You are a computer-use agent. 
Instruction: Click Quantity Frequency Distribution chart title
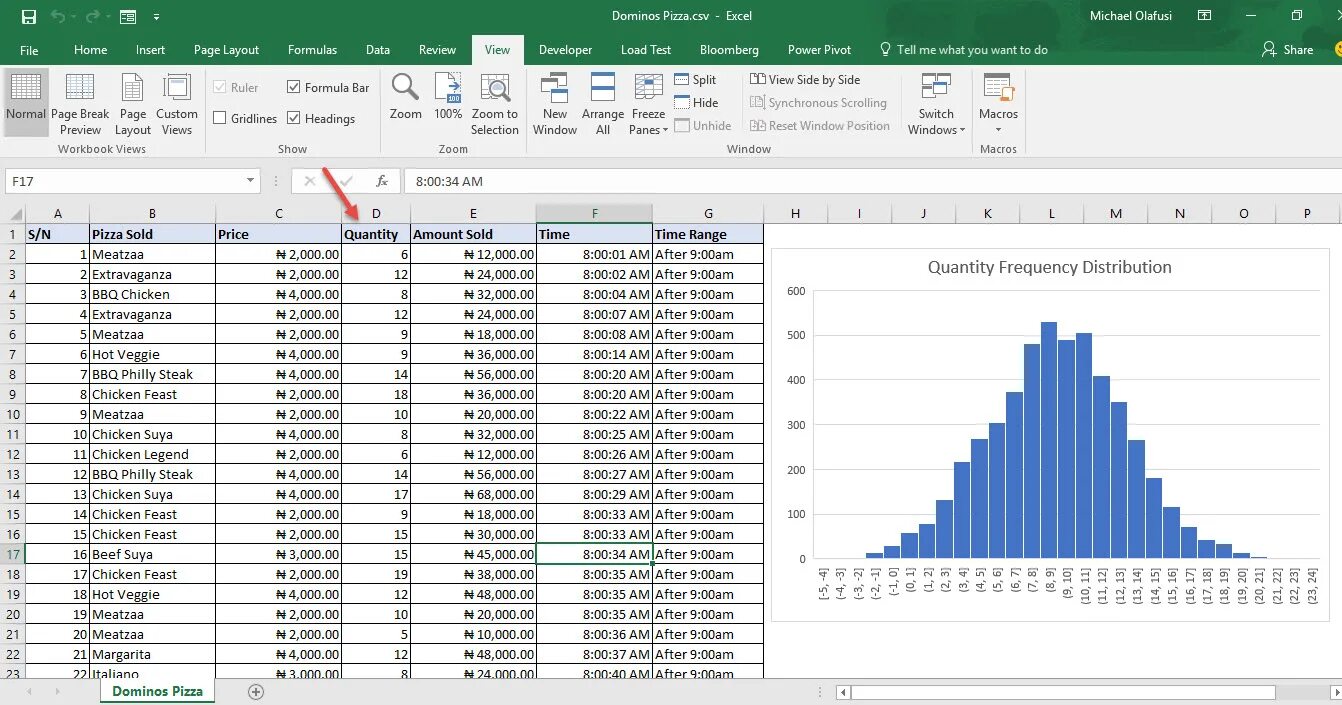[1049, 267]
